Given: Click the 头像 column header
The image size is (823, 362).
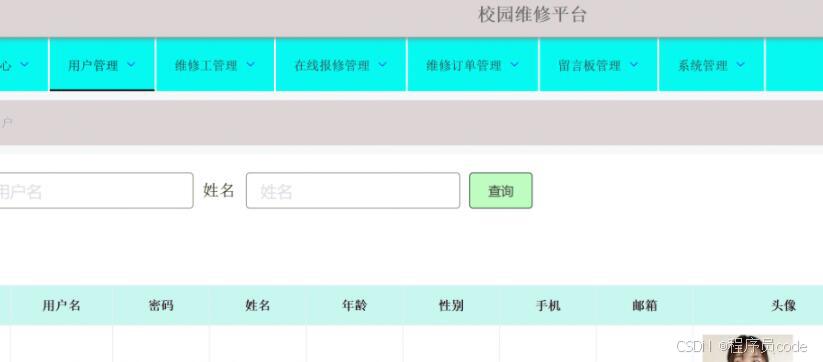Looking at the screenshot, I should [x=784, y=305].
